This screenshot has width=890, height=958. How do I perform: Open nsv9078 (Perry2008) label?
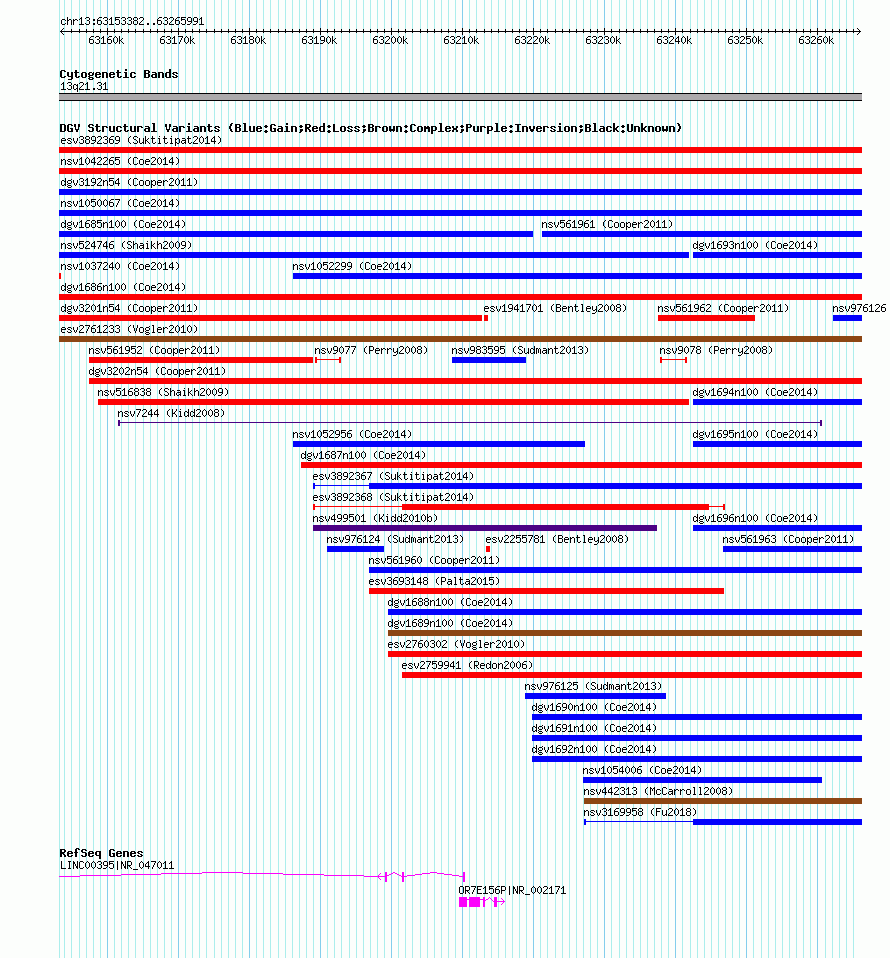pos(716,350)
